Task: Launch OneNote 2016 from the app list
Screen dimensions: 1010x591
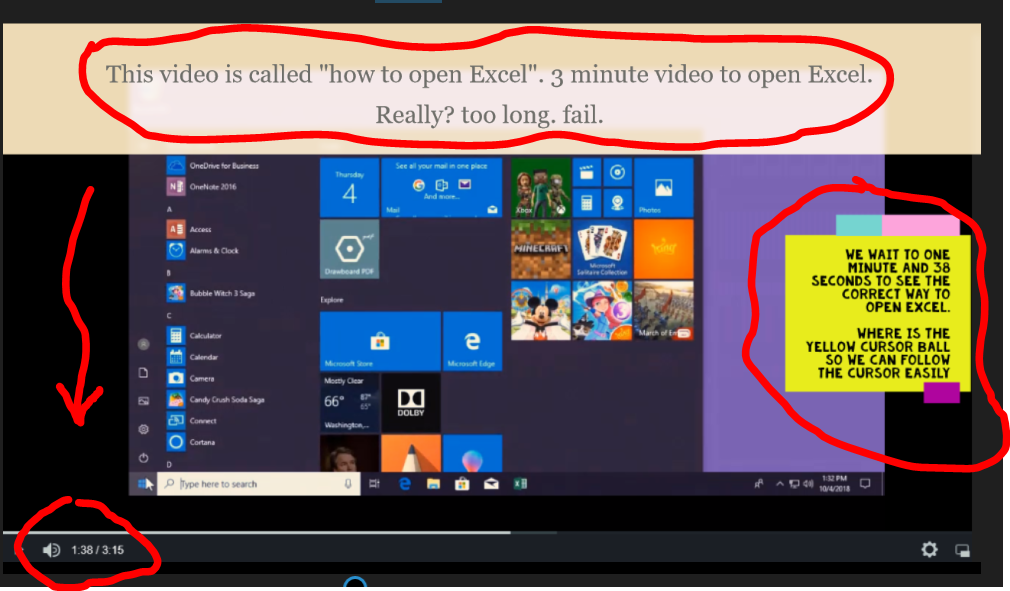Action: 202,187
